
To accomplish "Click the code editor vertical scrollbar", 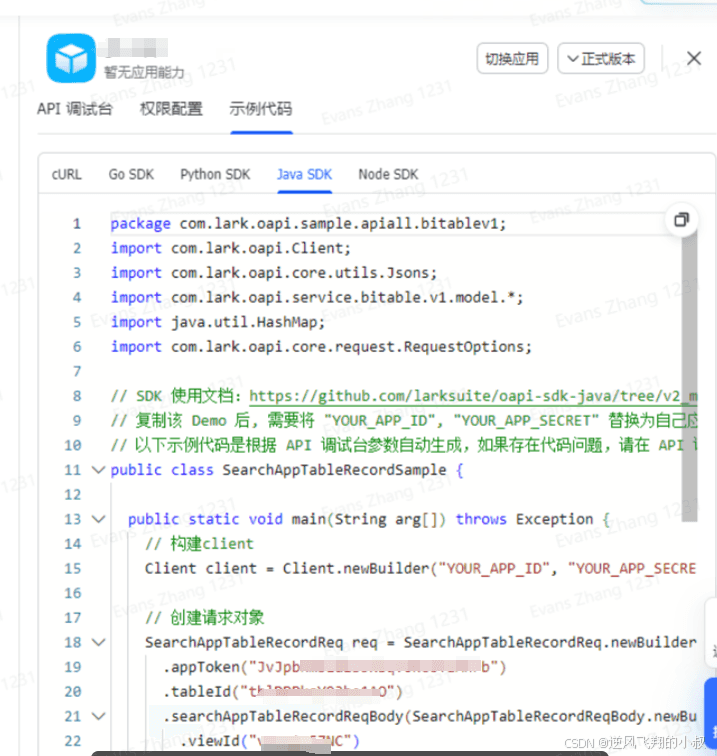I will pyautogui.click(x=690, y=376).
